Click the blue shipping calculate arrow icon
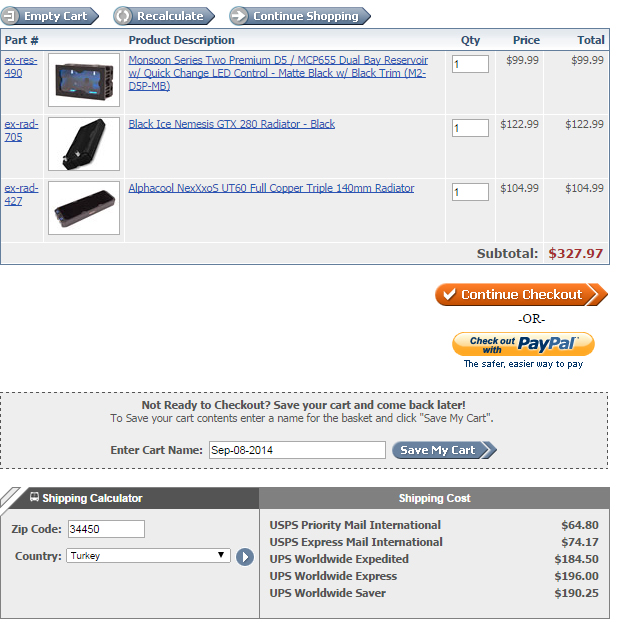This screenshot has width=618, height=636. pyautogui.click(x=245, y=557)
